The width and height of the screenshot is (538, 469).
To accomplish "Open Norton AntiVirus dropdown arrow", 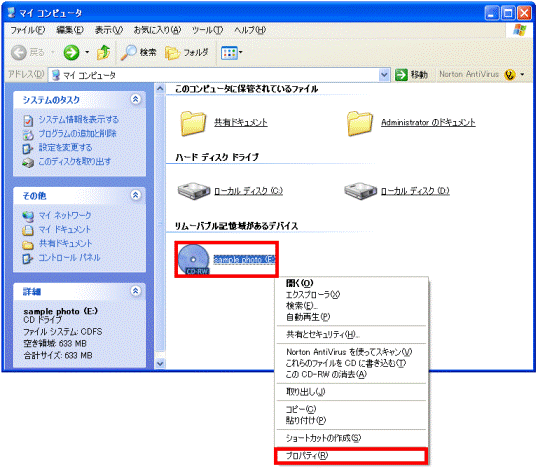I will (522, 74).
